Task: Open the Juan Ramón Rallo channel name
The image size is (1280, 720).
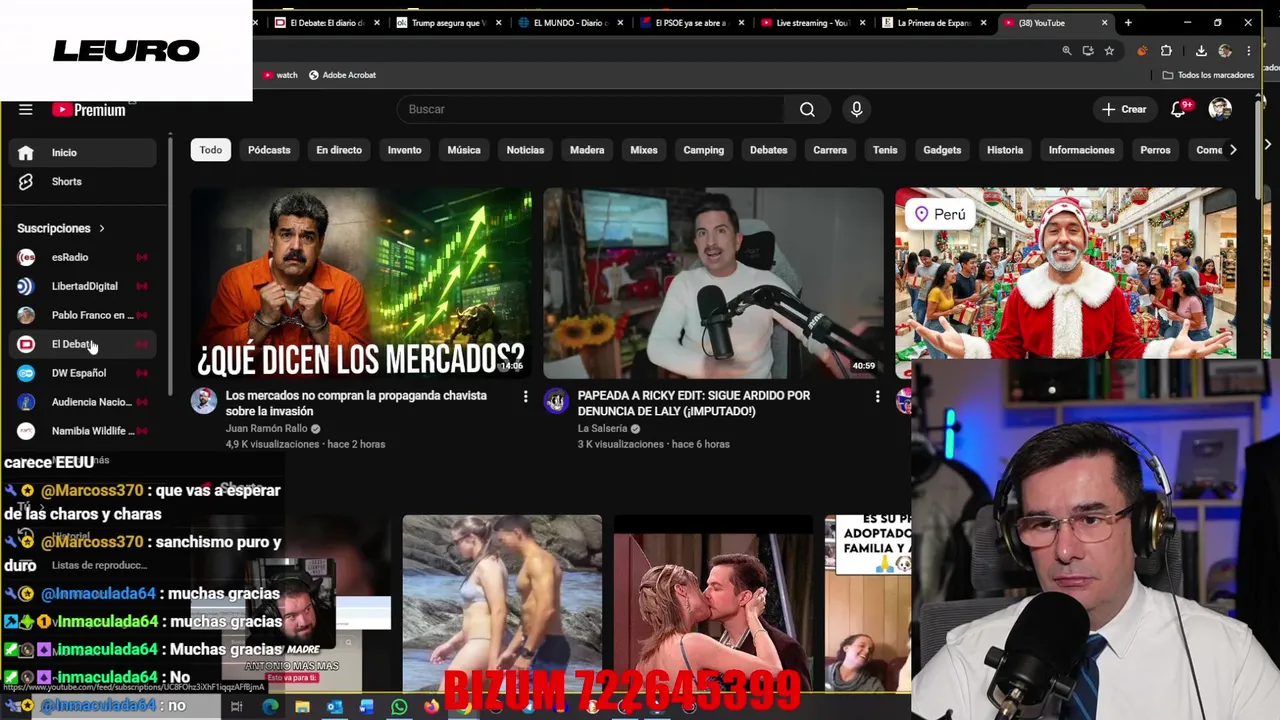Action: click(267, 428)
